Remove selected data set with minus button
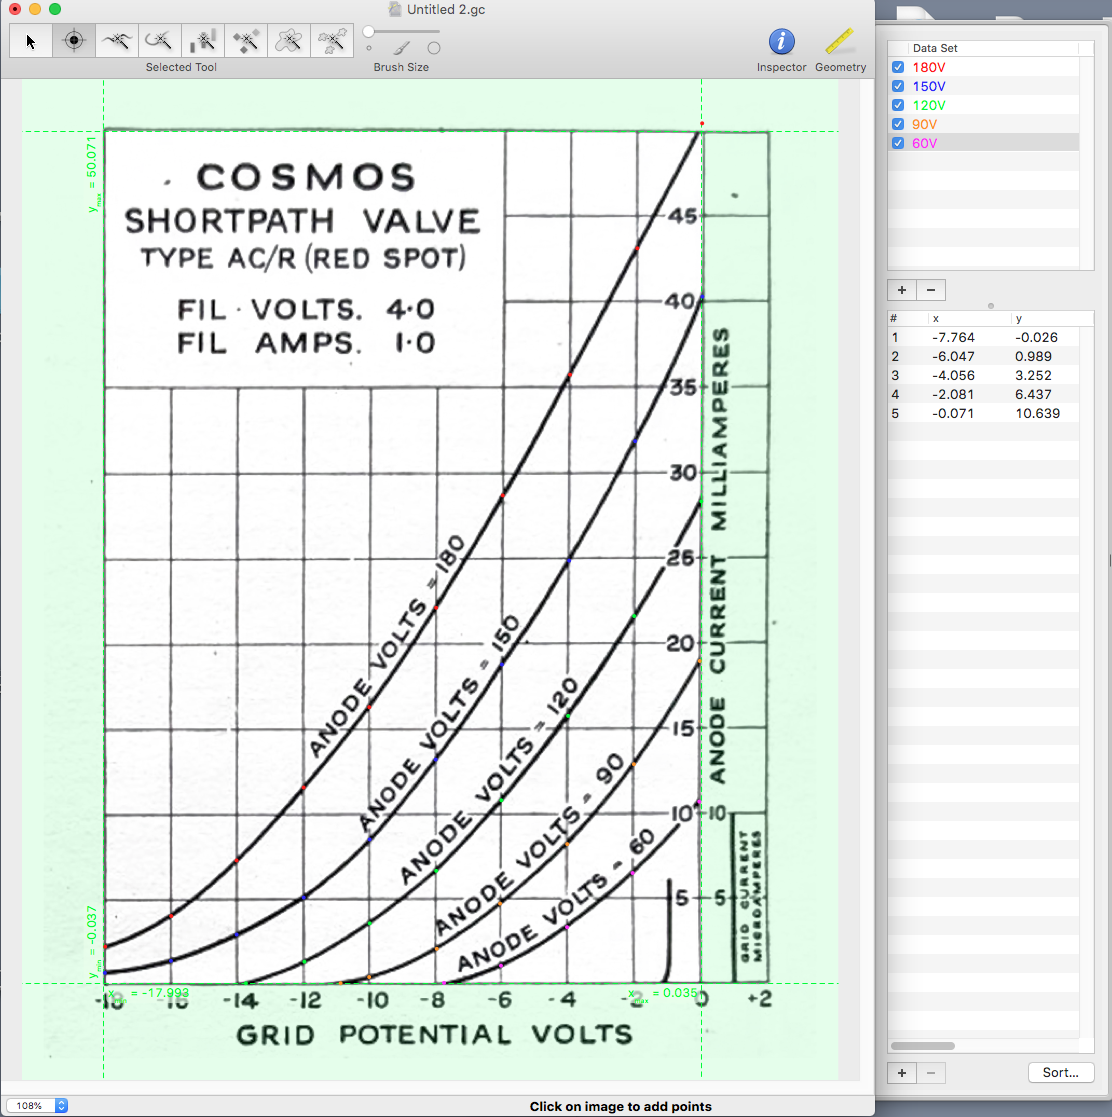Image resolution: width=1112 pixels, height=1117 pixels. pyautogui.click(x=930, y=290)
